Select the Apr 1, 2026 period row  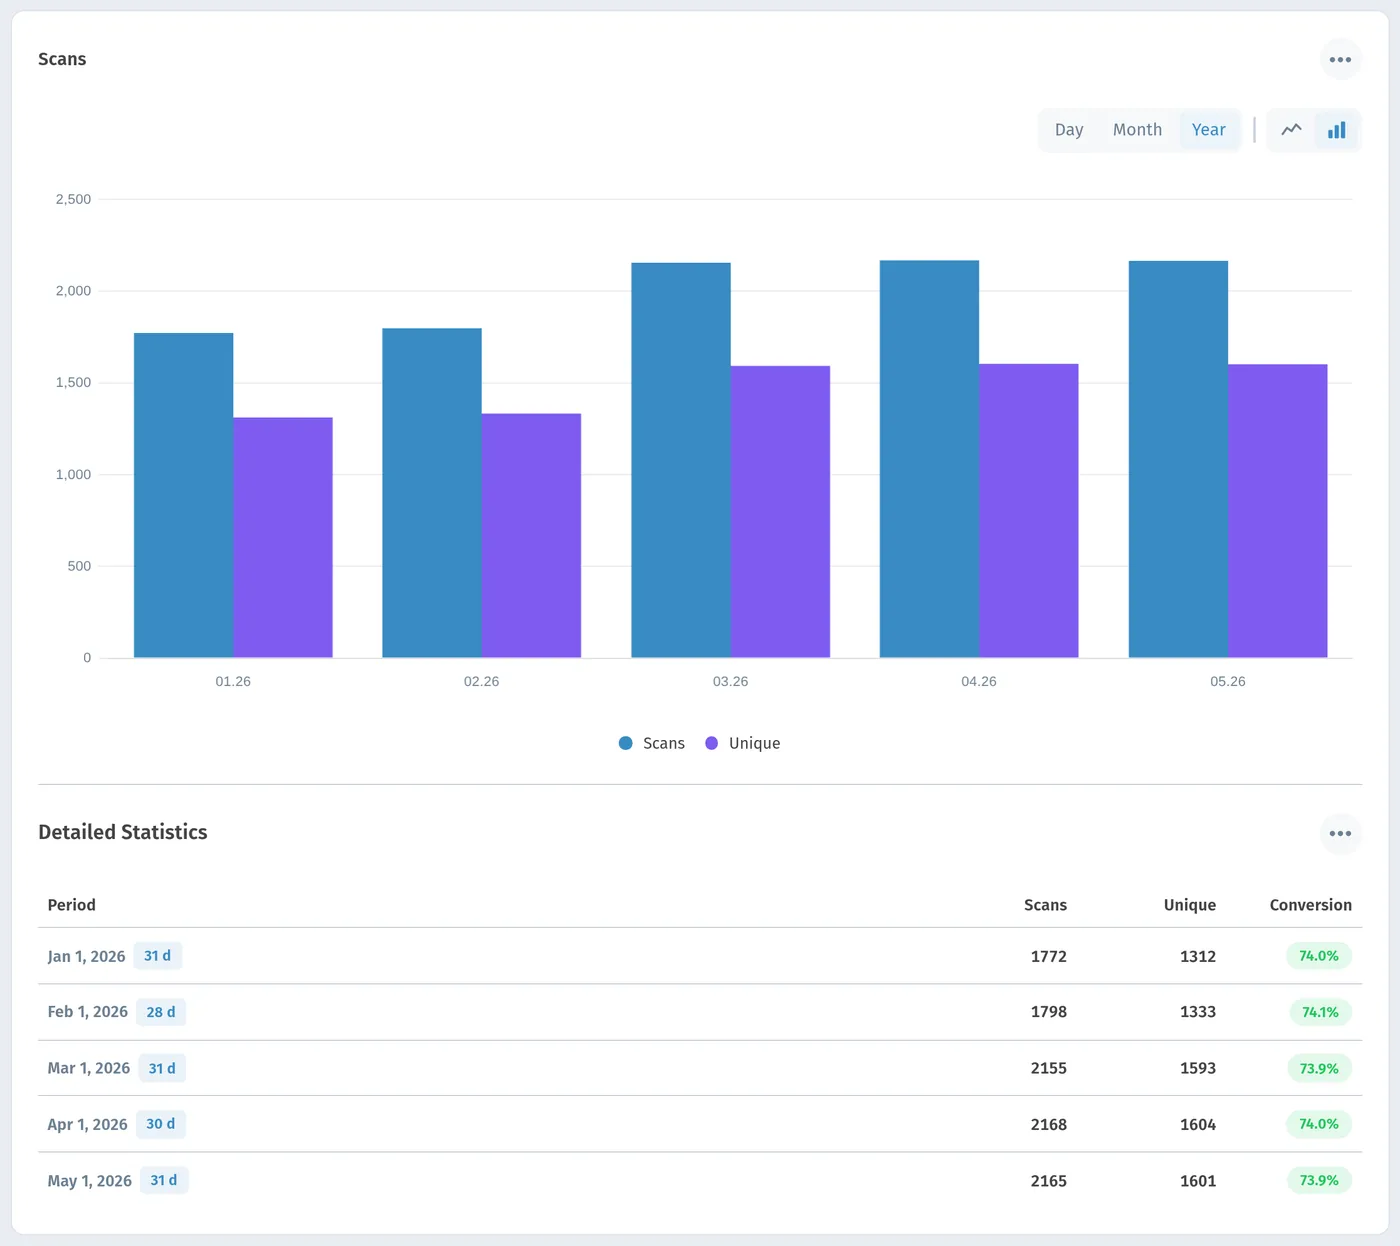point(700,1124)
